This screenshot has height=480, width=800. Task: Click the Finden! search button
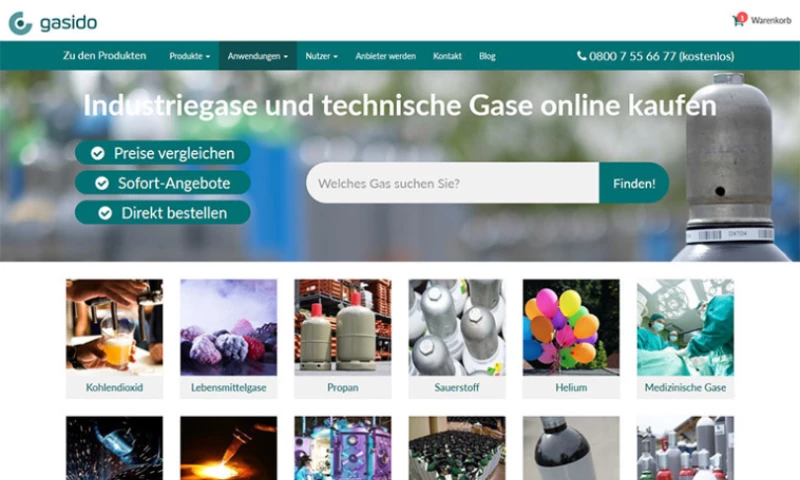634,183
